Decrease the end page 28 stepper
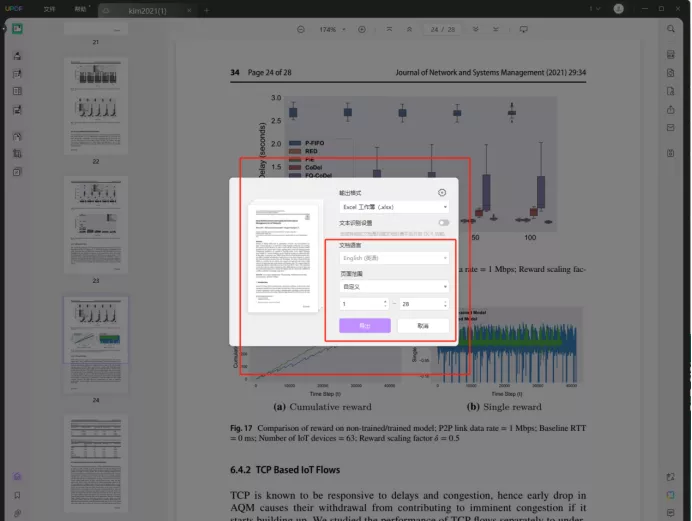The width and height of the screenshot is (692, 521). point(445,306)
